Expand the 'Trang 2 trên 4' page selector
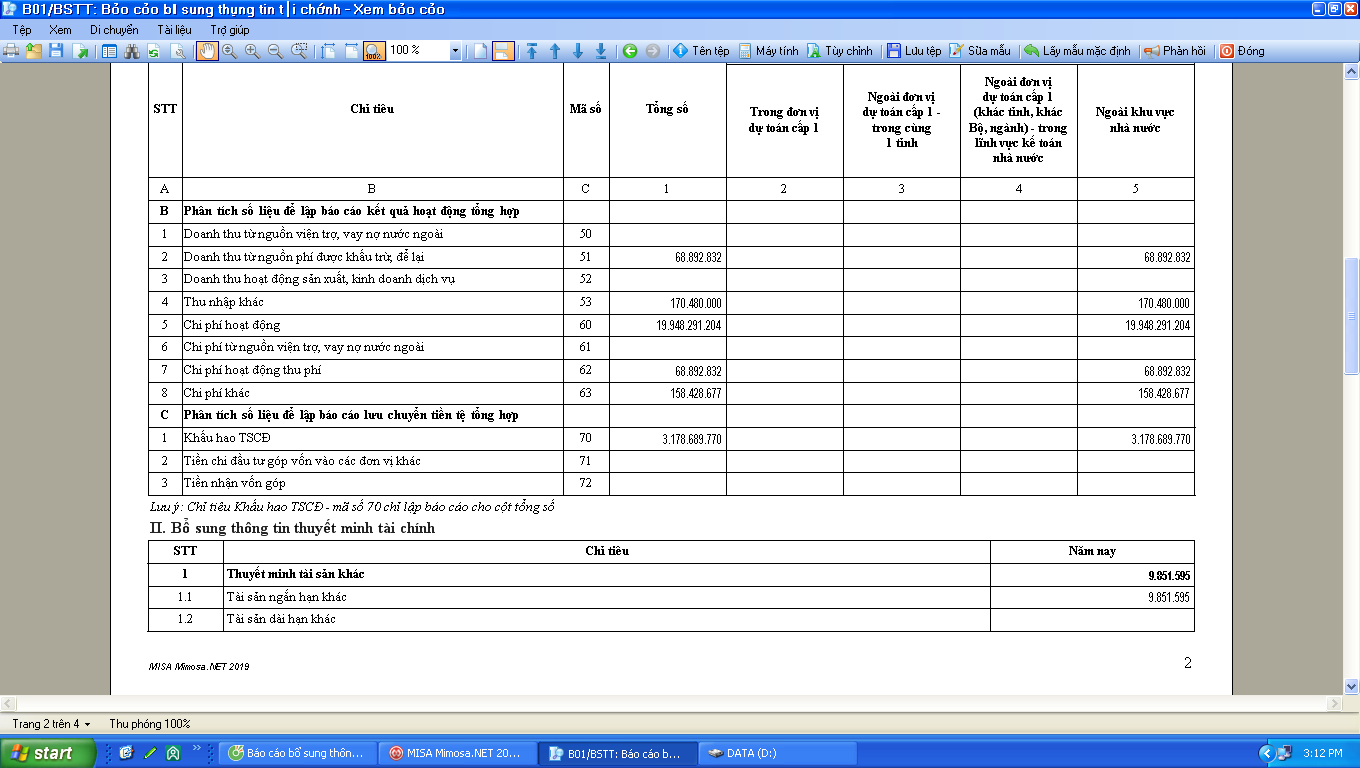Viewport: 1360px width, 768px height. 51,723
